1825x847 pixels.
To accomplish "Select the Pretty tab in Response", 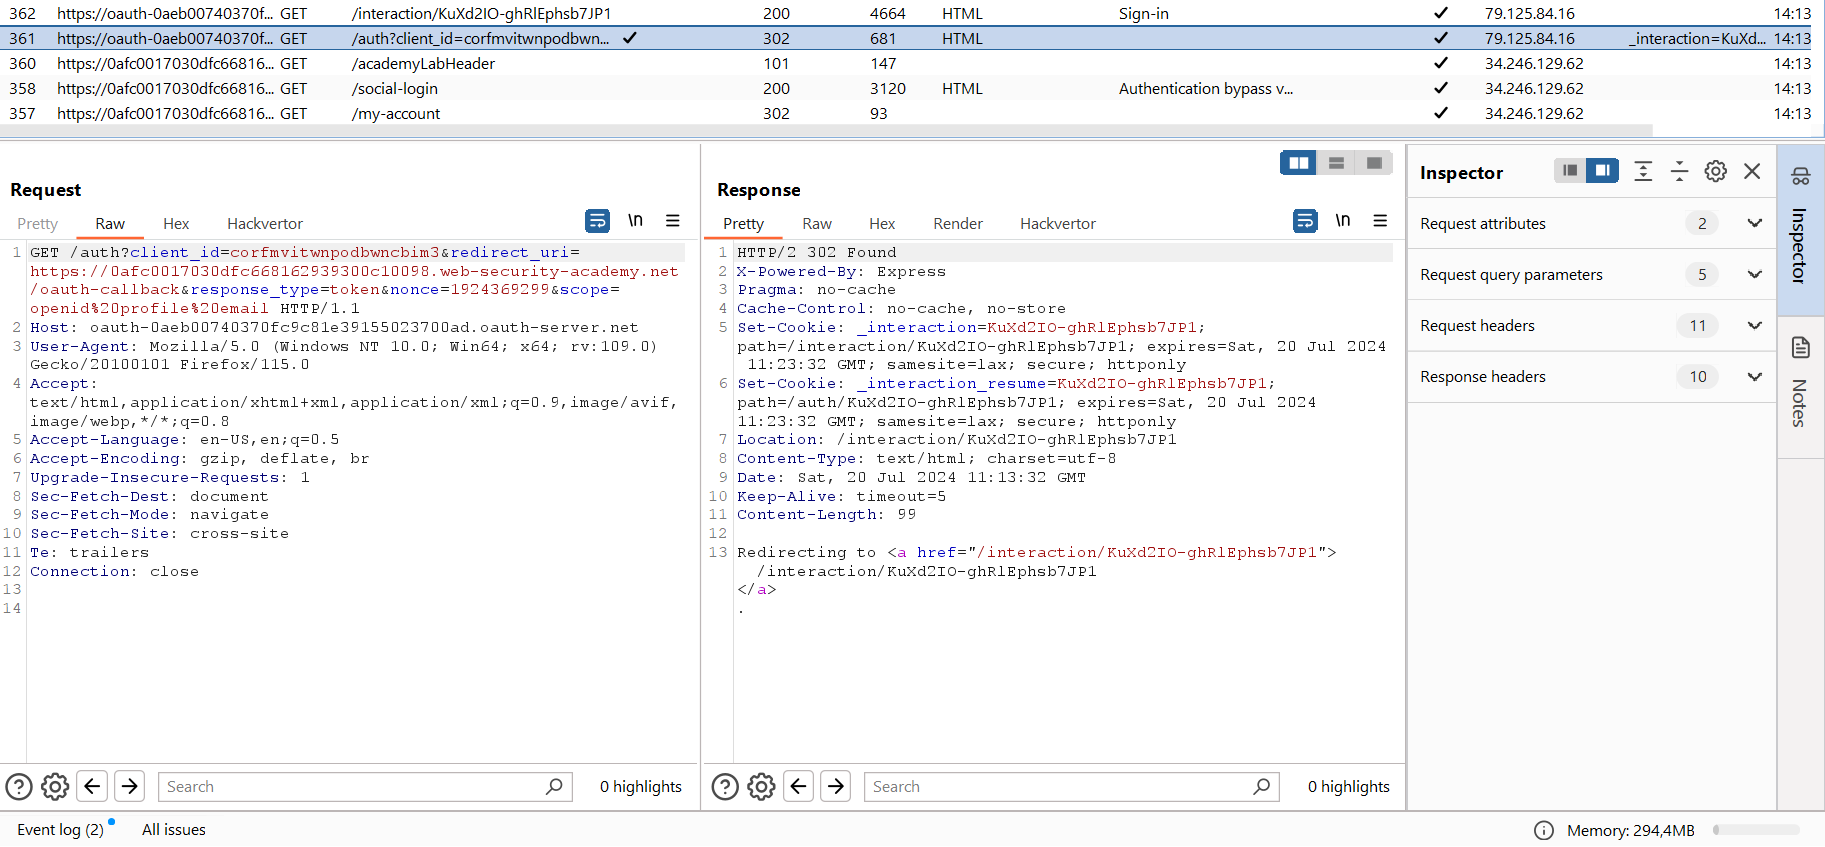I will 743,224.
